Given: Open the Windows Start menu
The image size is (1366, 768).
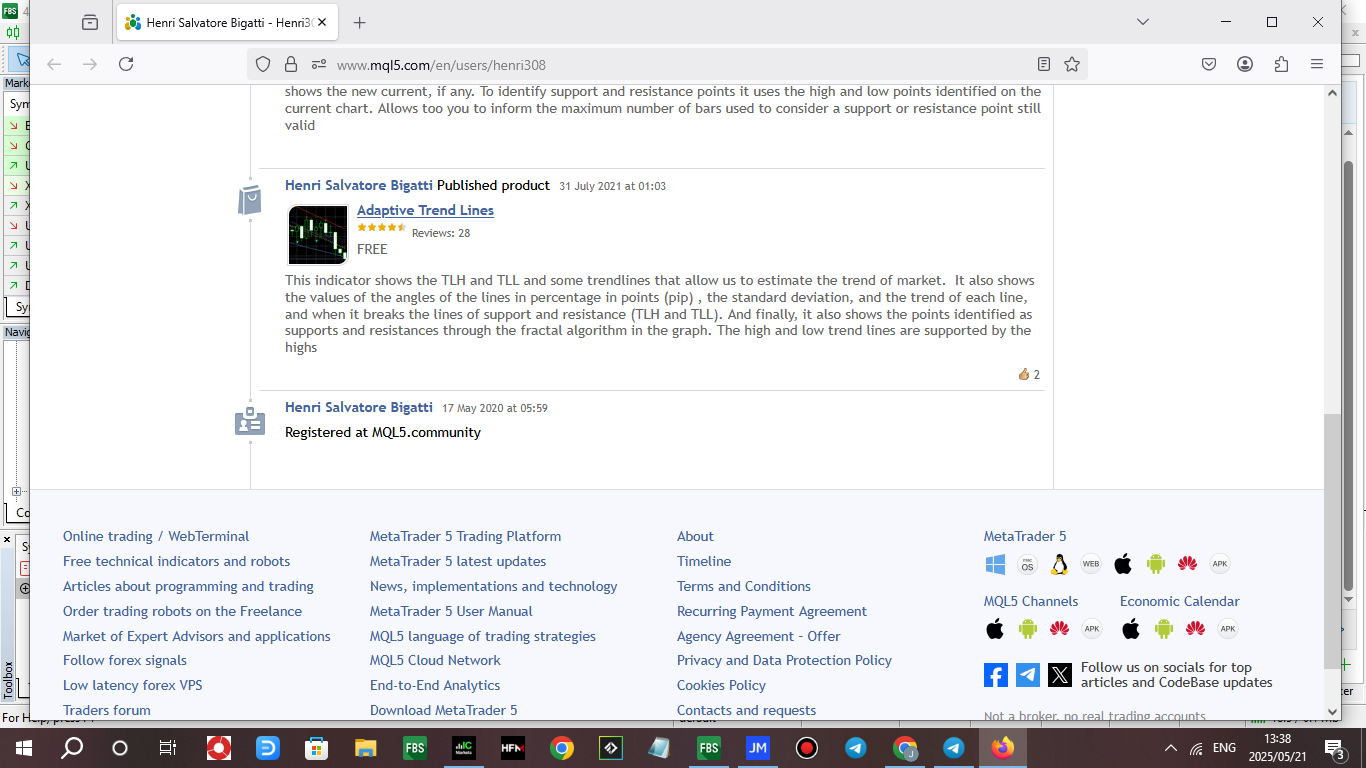Looking at the screenshot, I should [22, 748].
